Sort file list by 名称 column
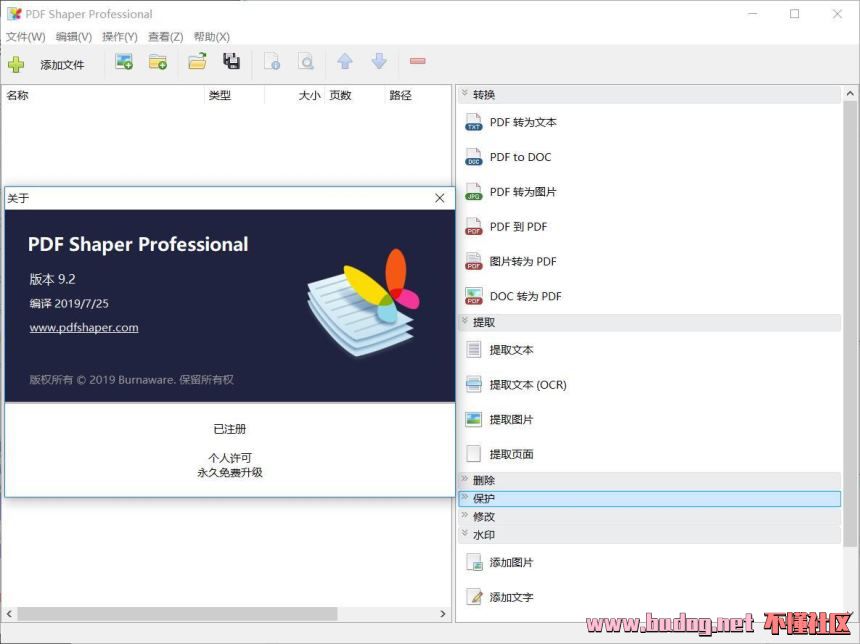The image size is (860, 644). click(x=103, y=95)
